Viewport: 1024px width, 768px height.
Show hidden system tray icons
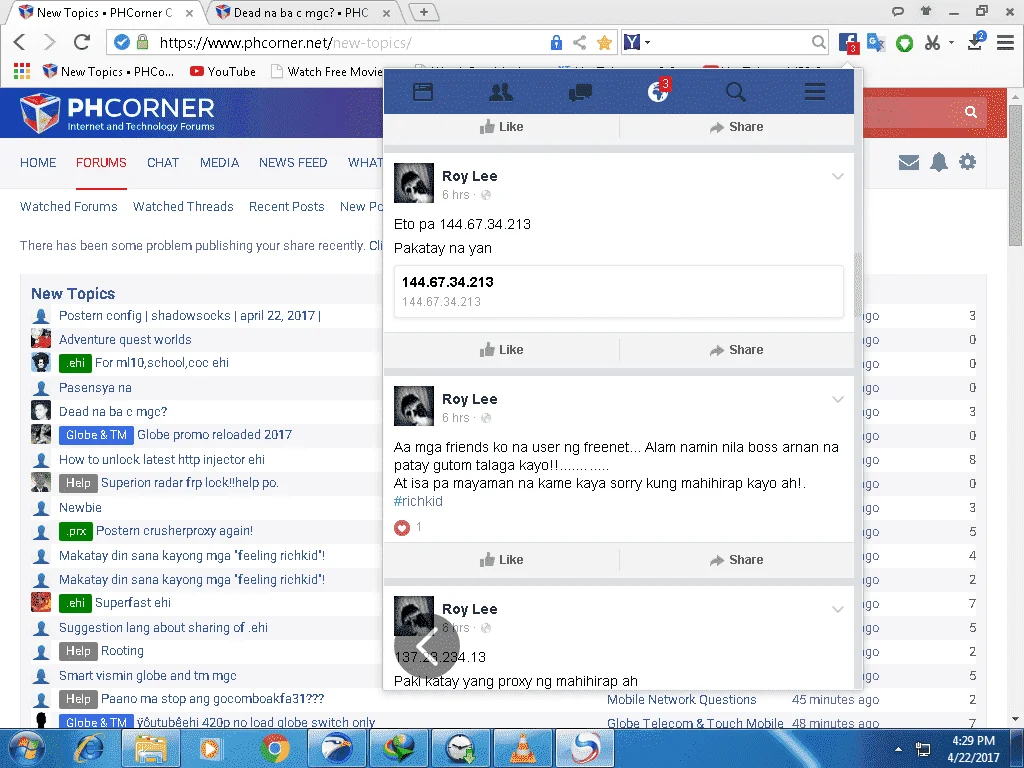tap(898, 749)
